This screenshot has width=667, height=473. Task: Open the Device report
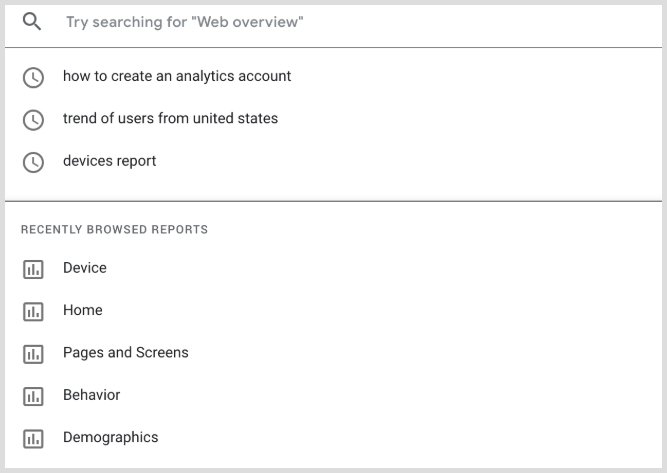click(x=84, y=268)
